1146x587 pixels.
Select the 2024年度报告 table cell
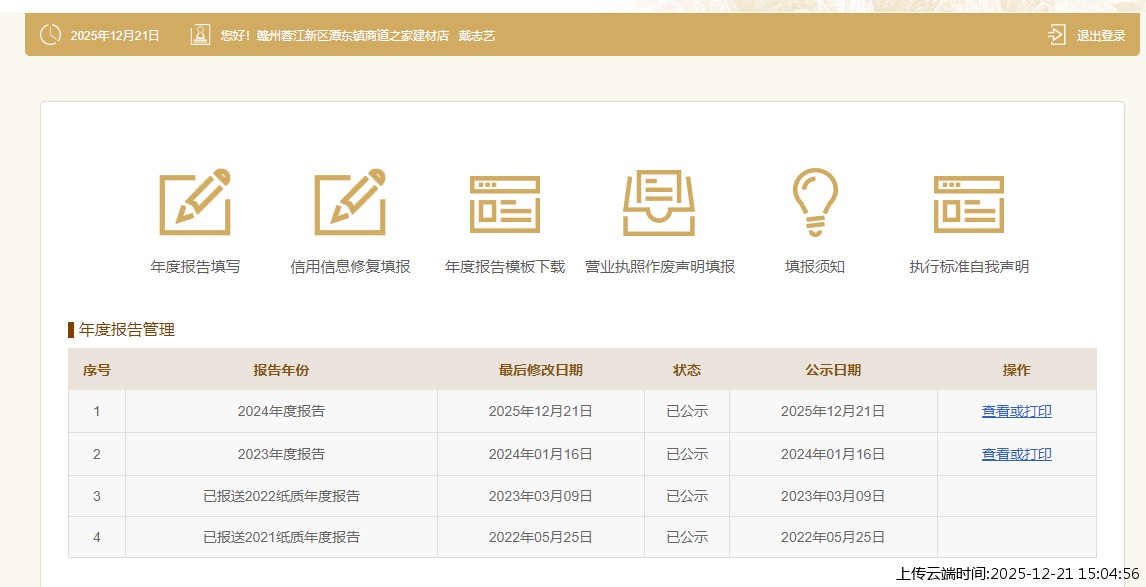281,411
